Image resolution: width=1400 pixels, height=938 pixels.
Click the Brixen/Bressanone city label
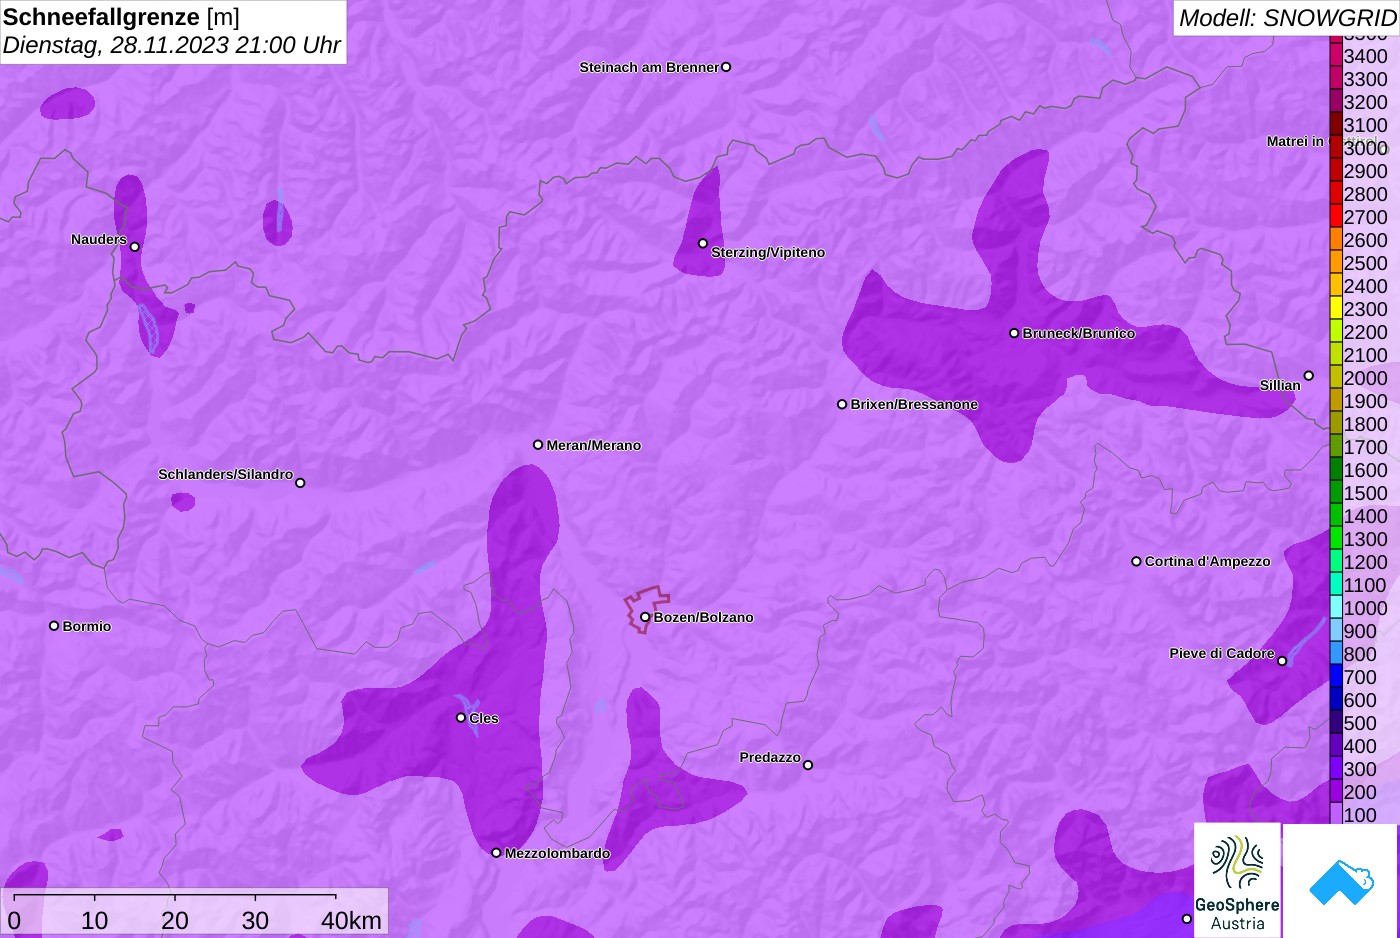click(x=914, y=404)
